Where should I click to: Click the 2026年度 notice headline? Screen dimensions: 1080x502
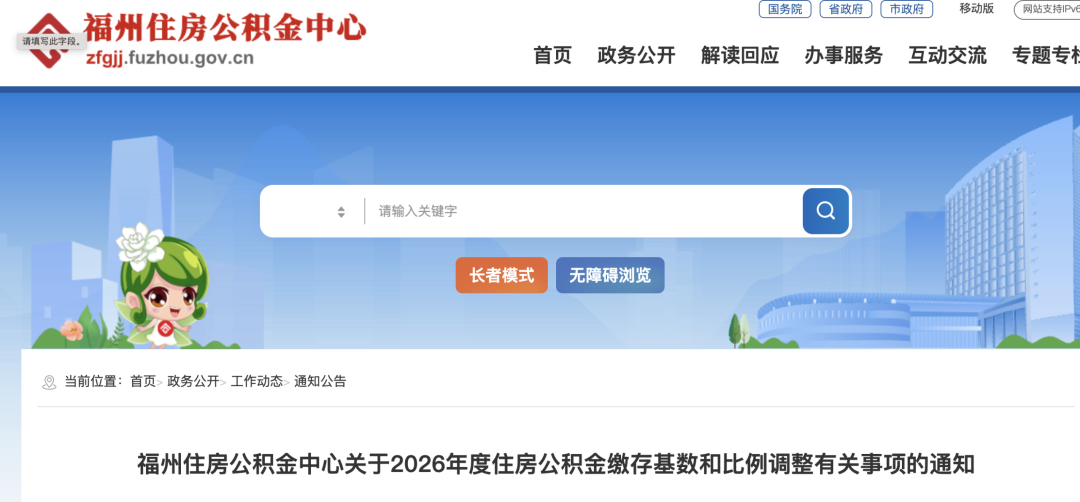pyautogui.click(x=556, y=464)
